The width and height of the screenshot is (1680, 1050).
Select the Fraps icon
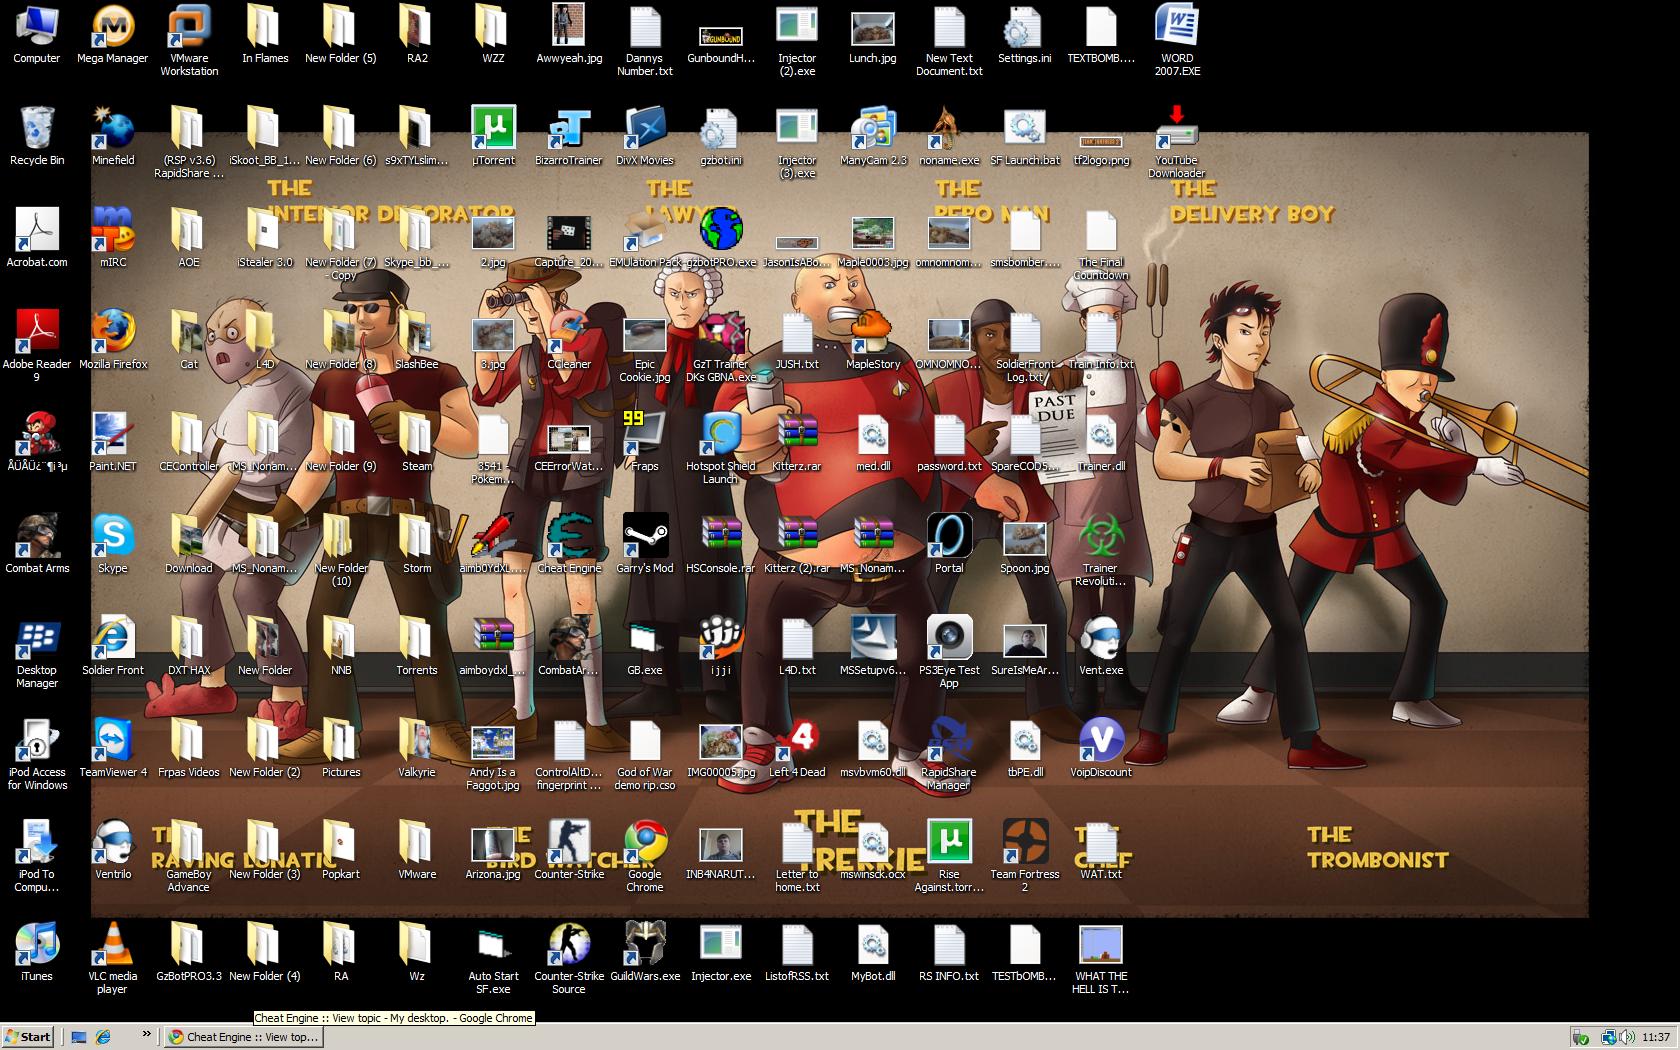pos(645,443)
